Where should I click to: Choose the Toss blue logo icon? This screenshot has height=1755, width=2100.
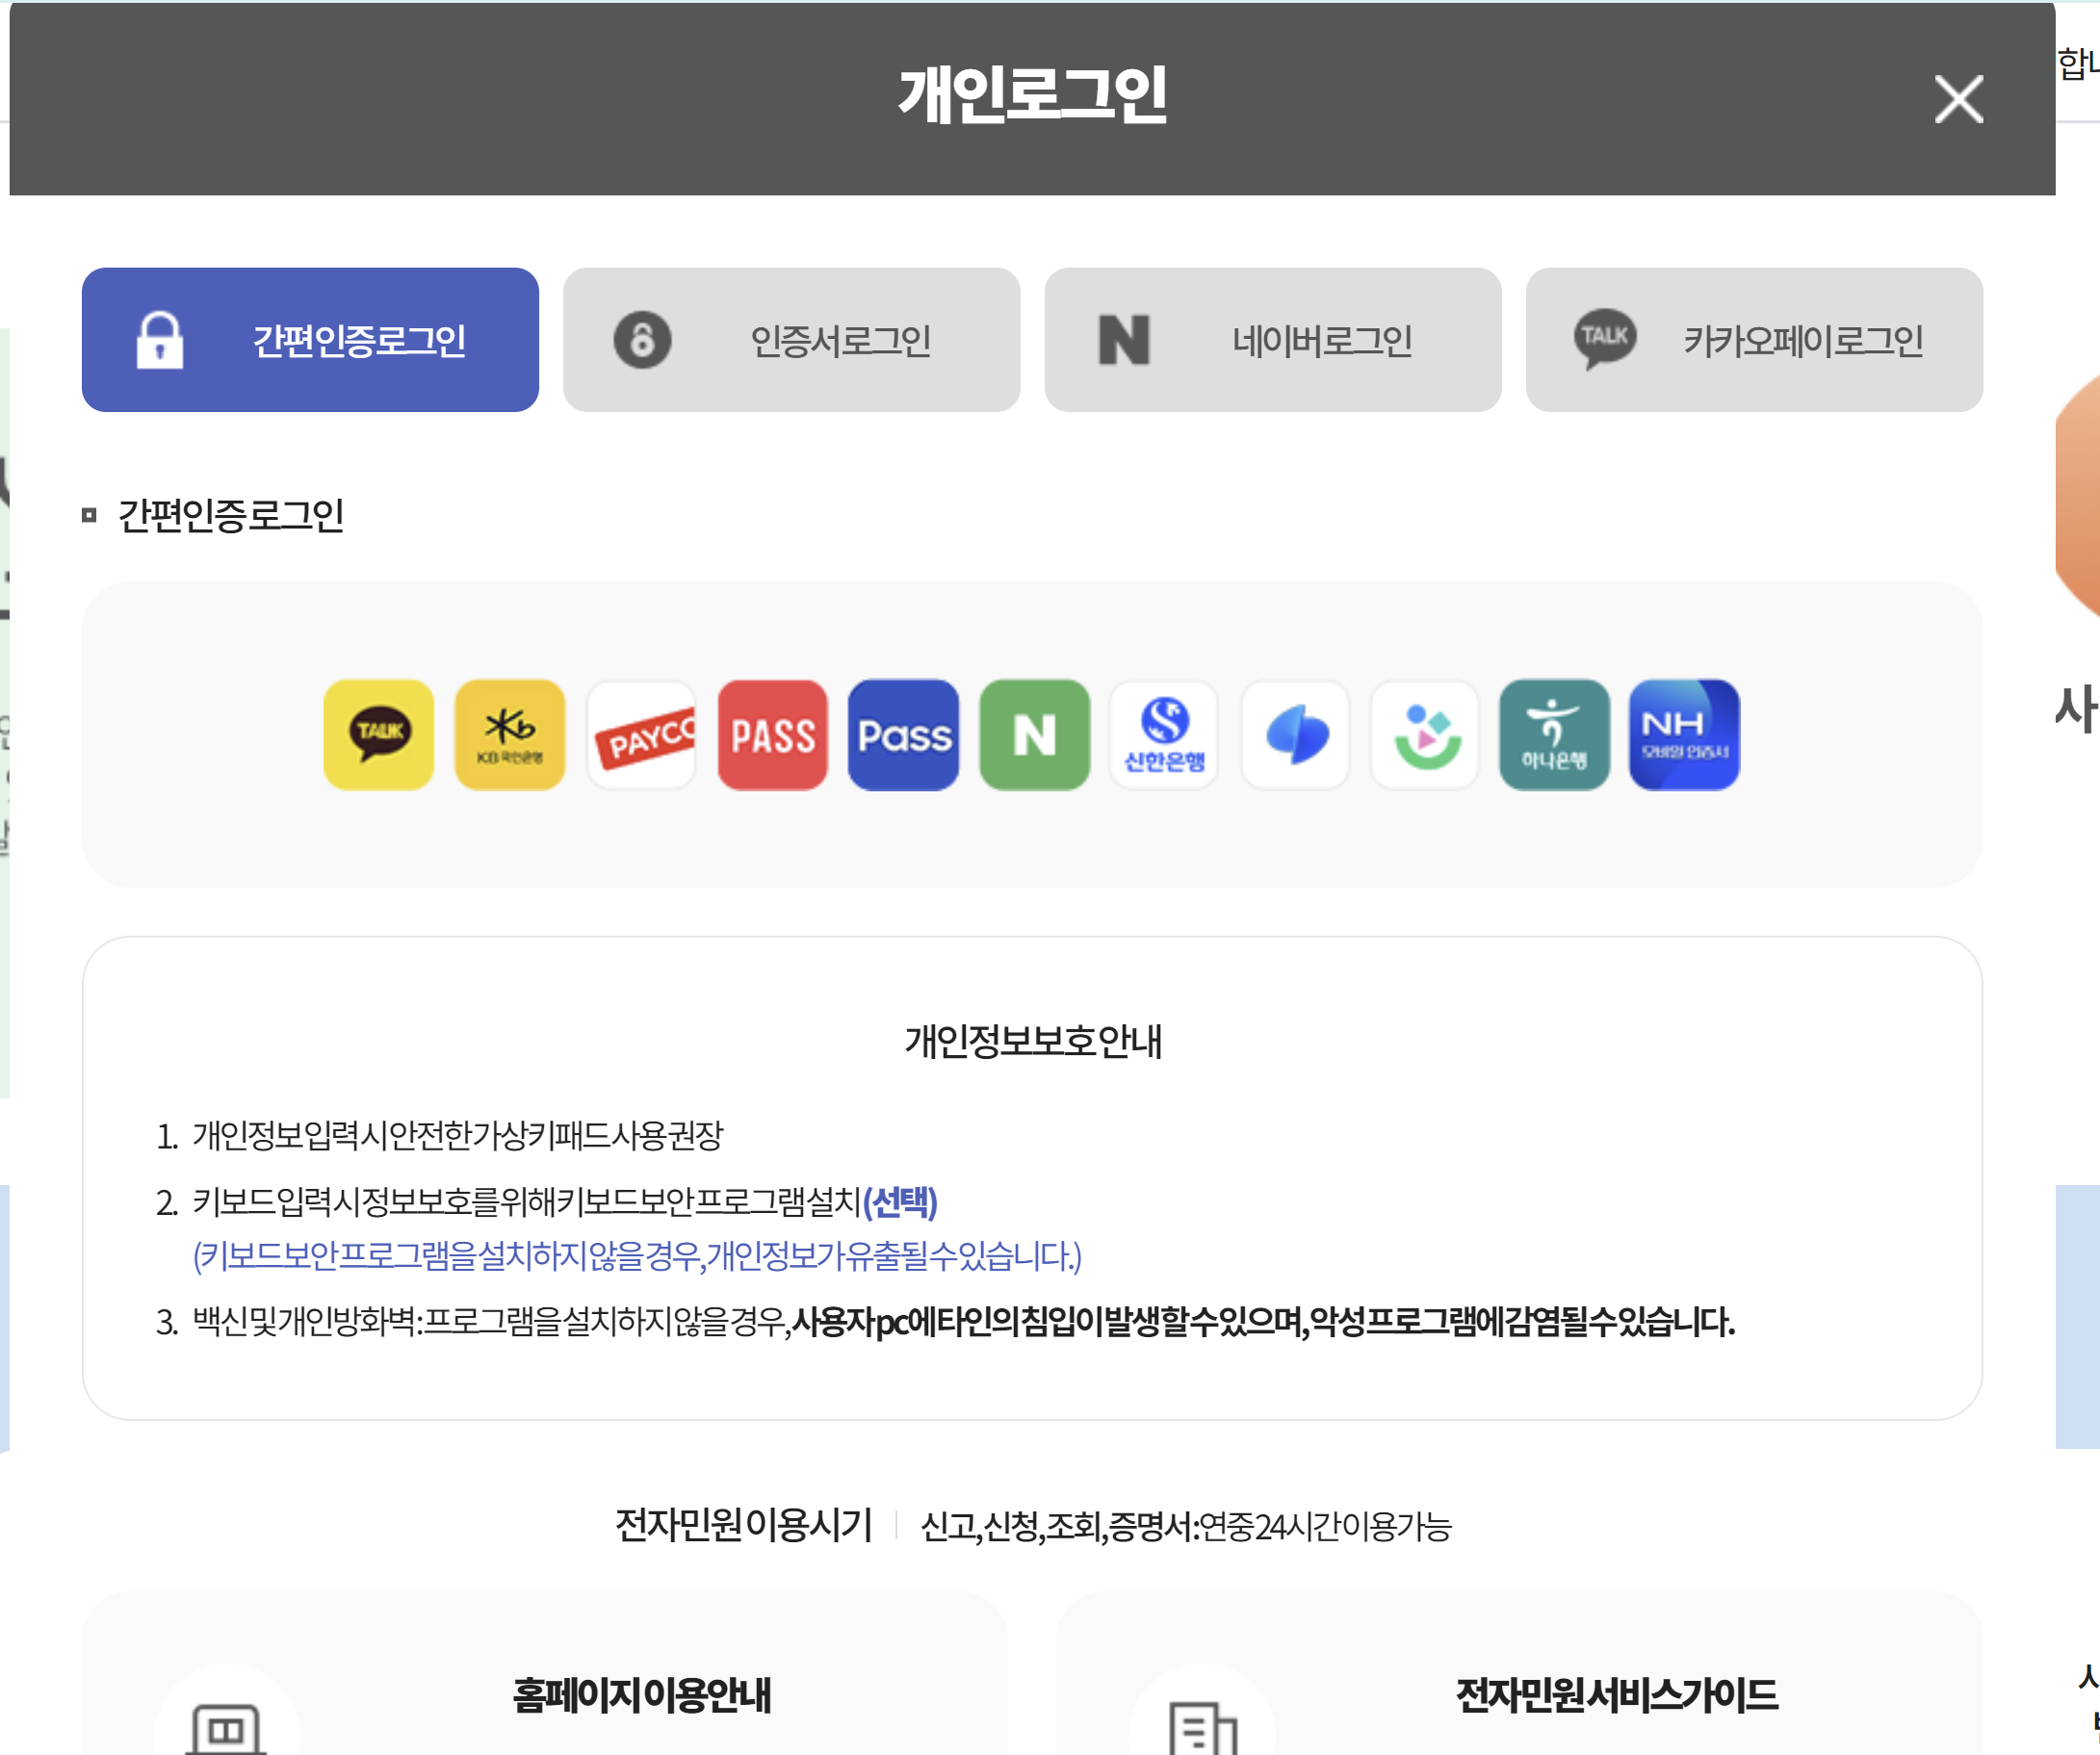pos(1295,735)
